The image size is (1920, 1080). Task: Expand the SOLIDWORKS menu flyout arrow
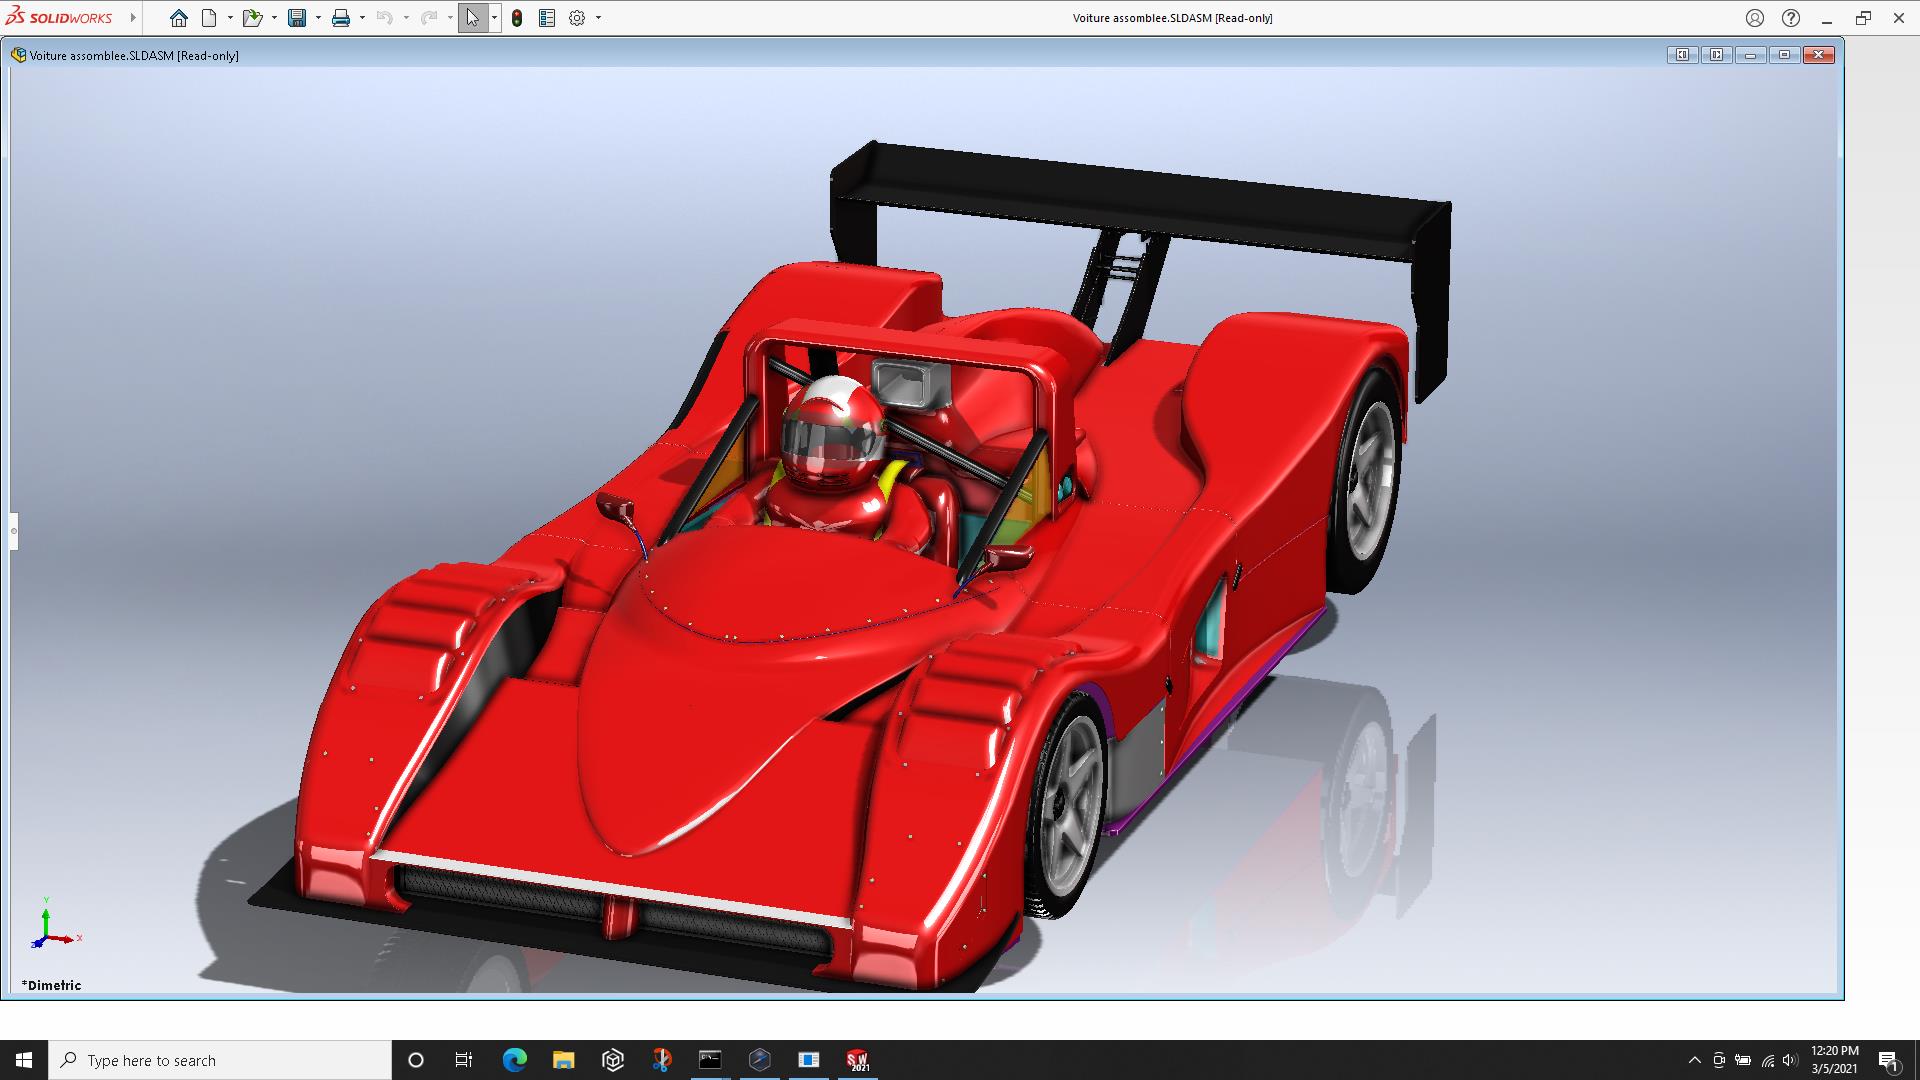click(132, 18)
